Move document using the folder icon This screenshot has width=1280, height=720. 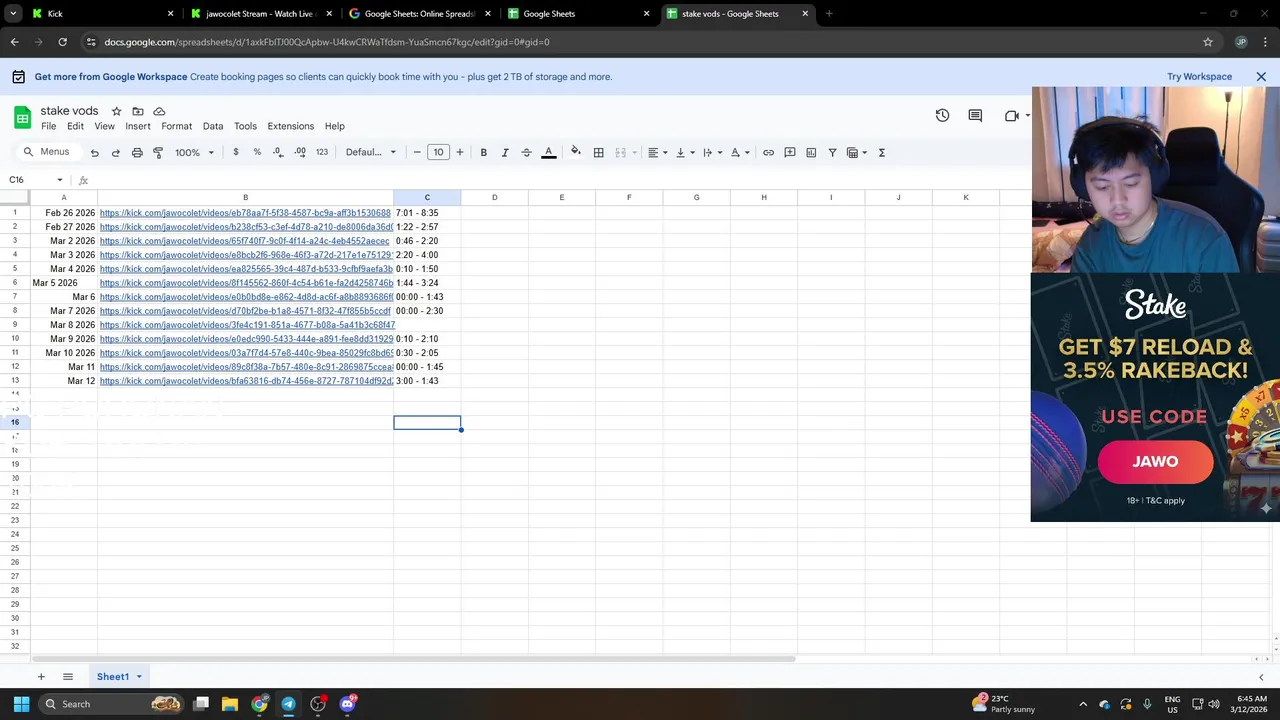coord(138,111)
